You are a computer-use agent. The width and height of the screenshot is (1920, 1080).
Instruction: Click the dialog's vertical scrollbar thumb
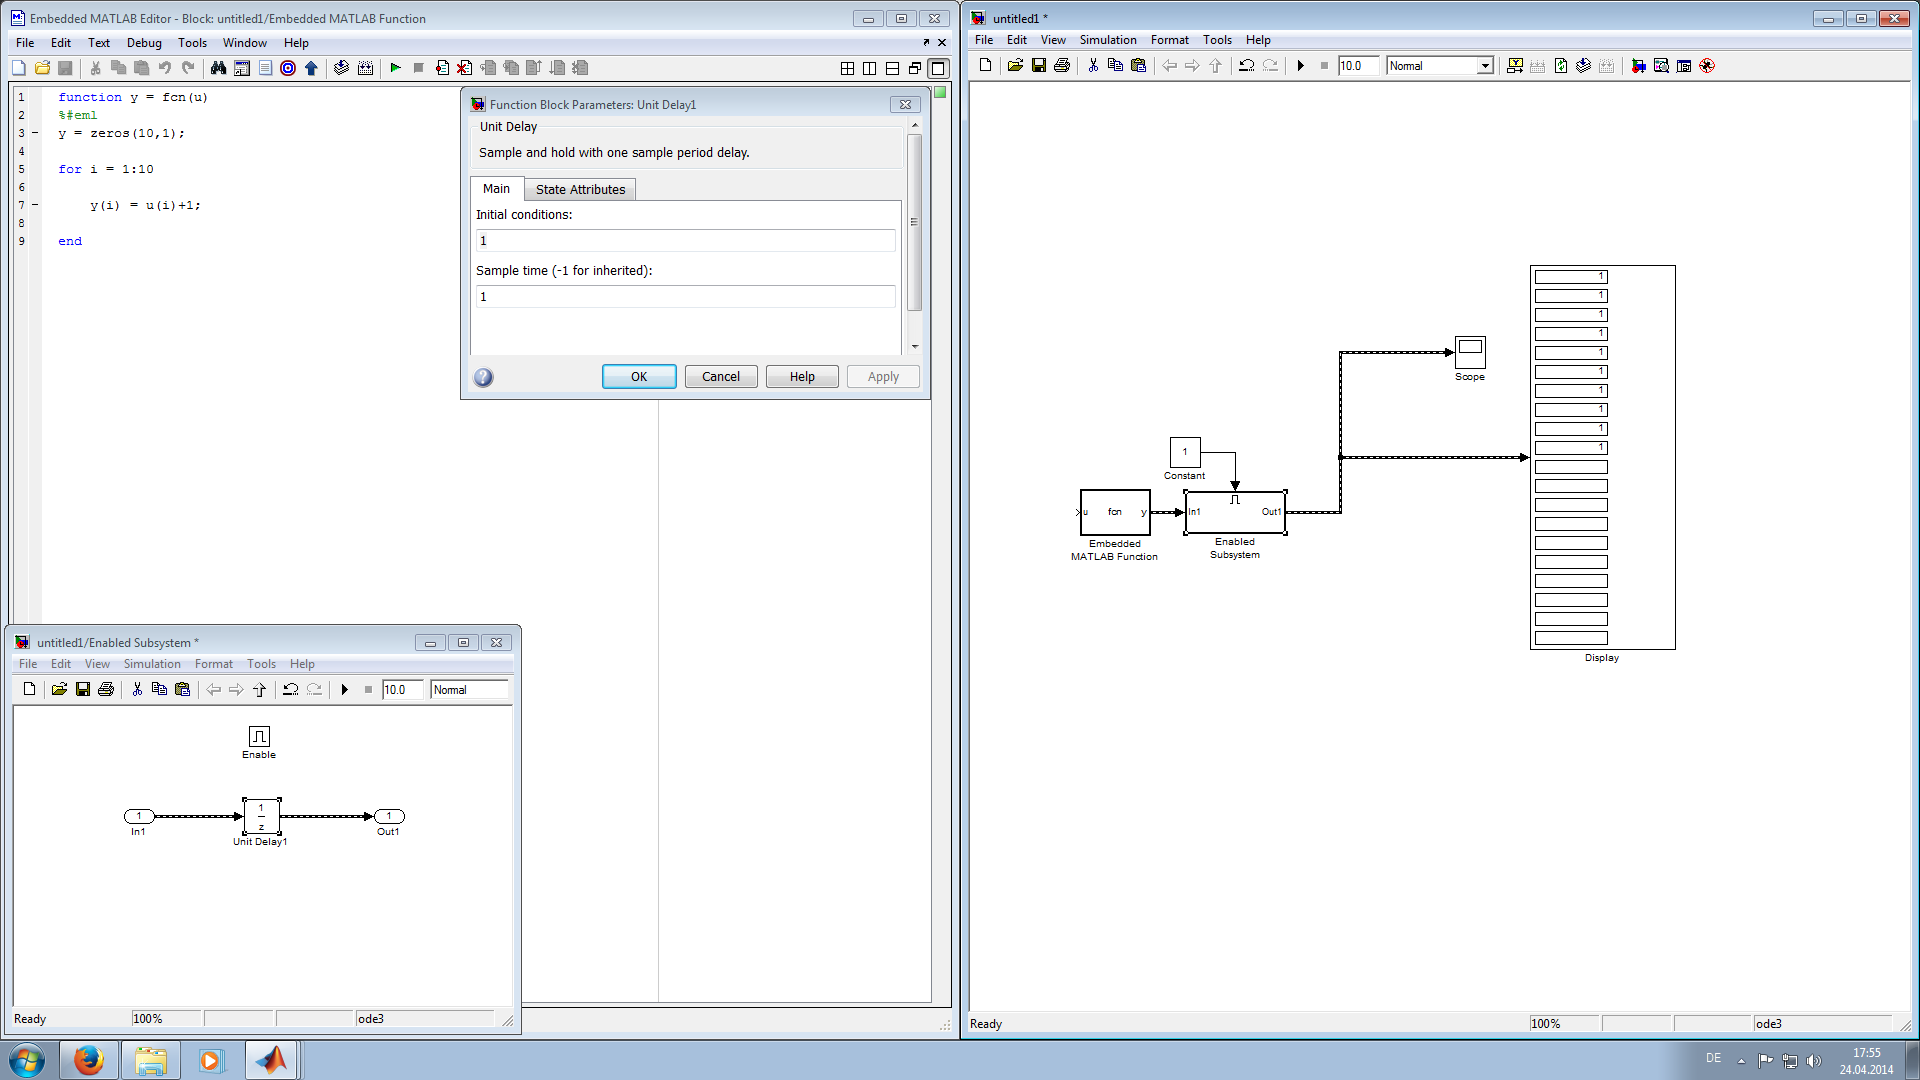pos(914,220)
